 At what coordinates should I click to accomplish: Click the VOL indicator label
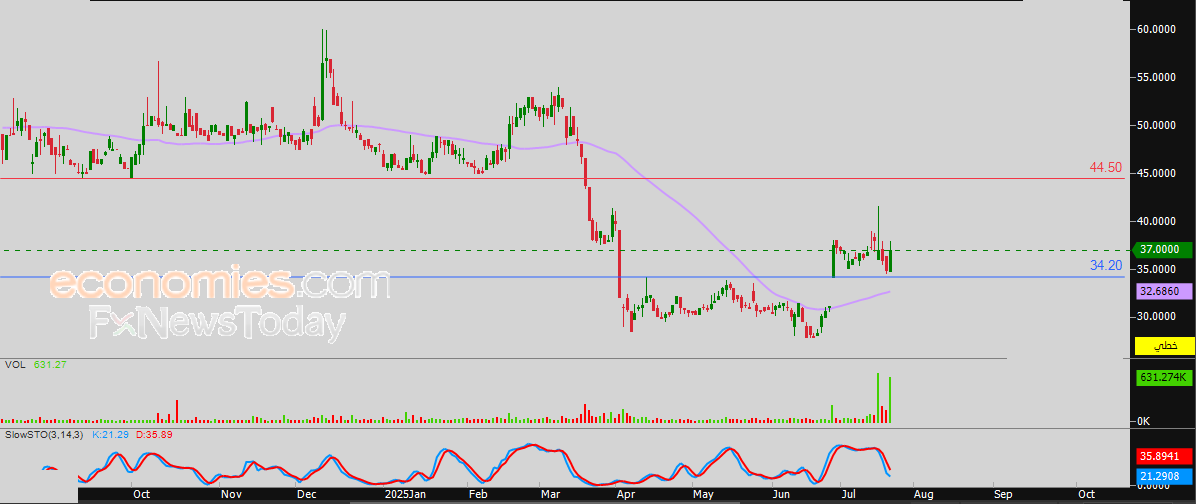14,365
